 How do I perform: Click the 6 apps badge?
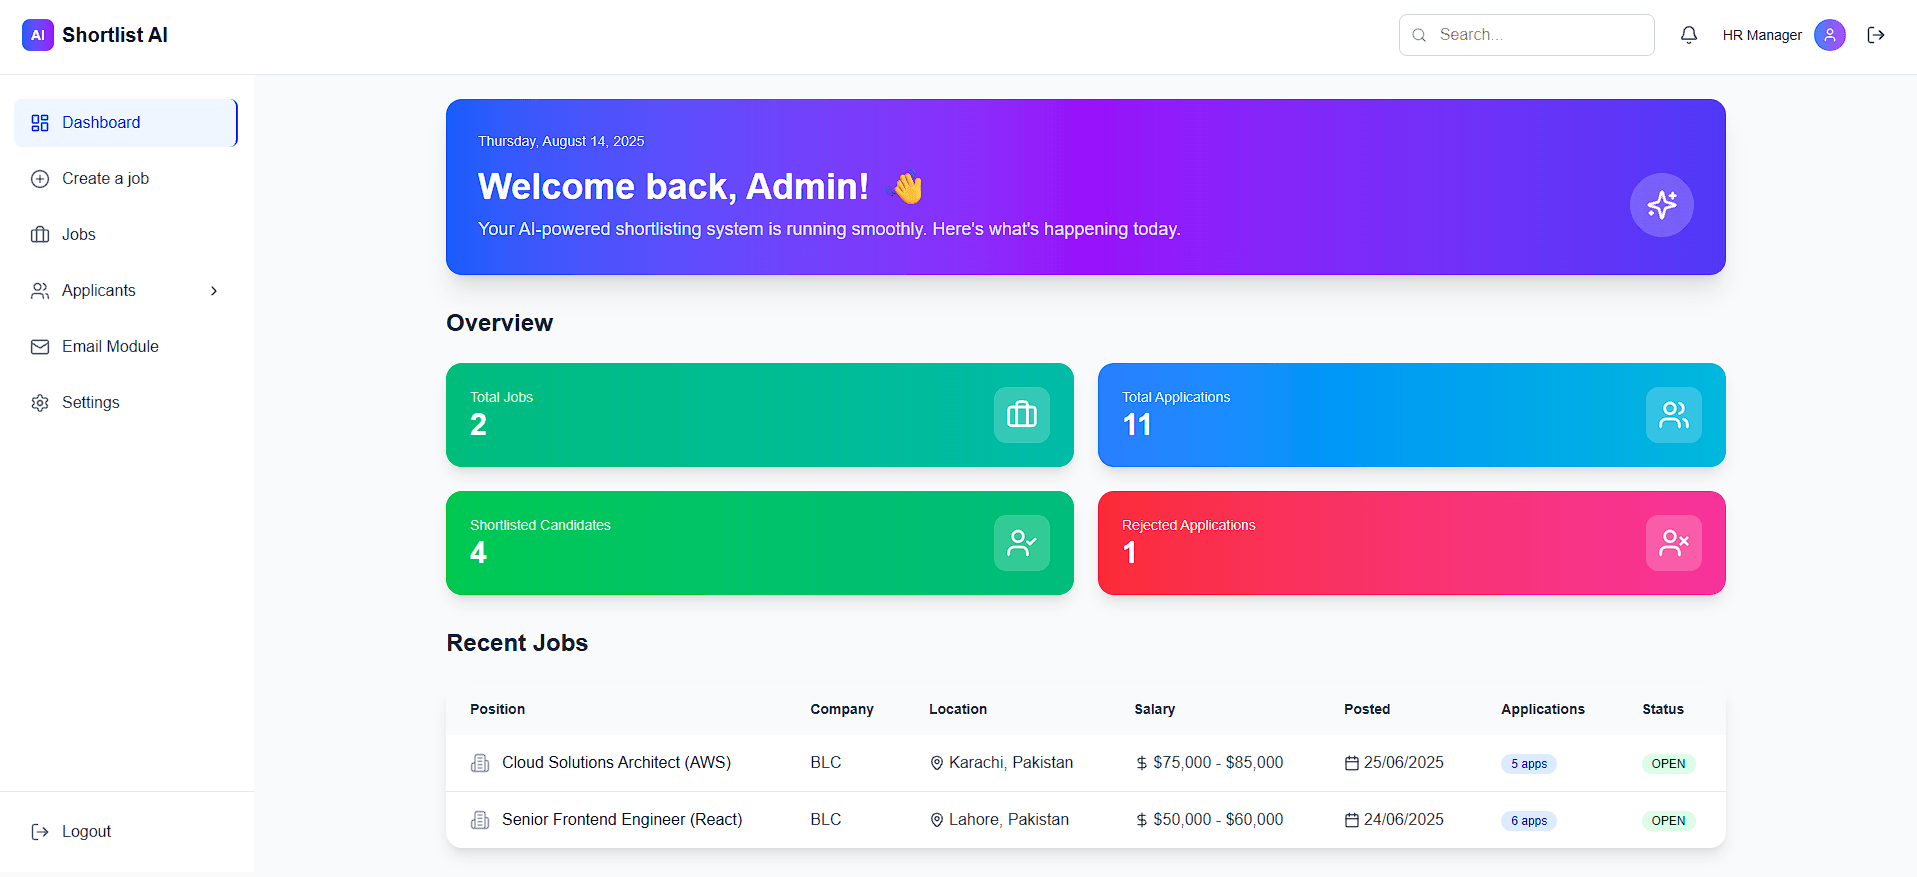tap(1528, 821)
